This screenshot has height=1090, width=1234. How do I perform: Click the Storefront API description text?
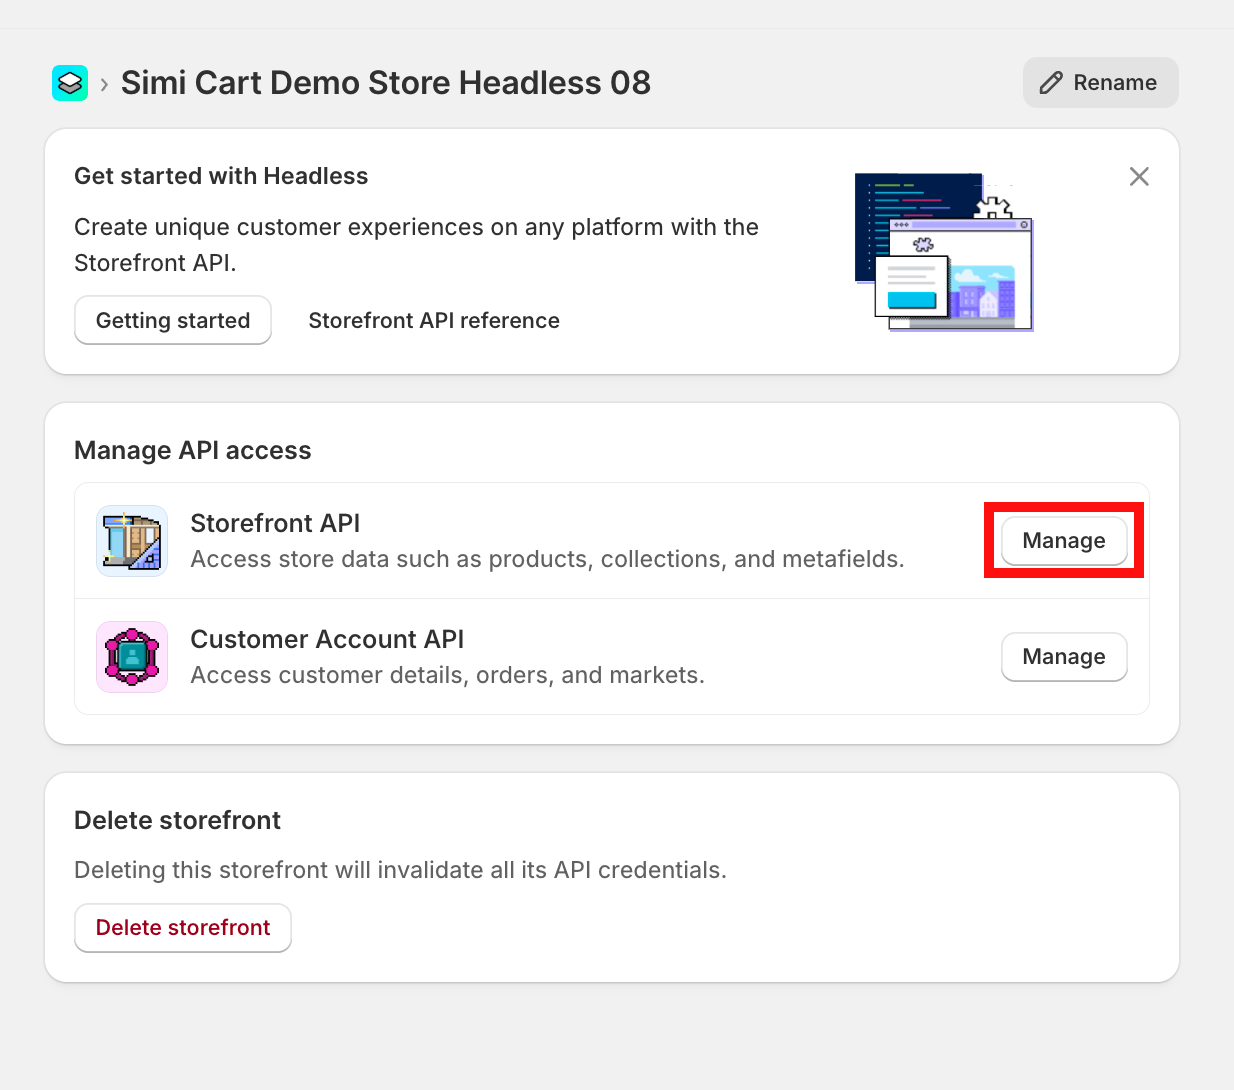point(547,559)
